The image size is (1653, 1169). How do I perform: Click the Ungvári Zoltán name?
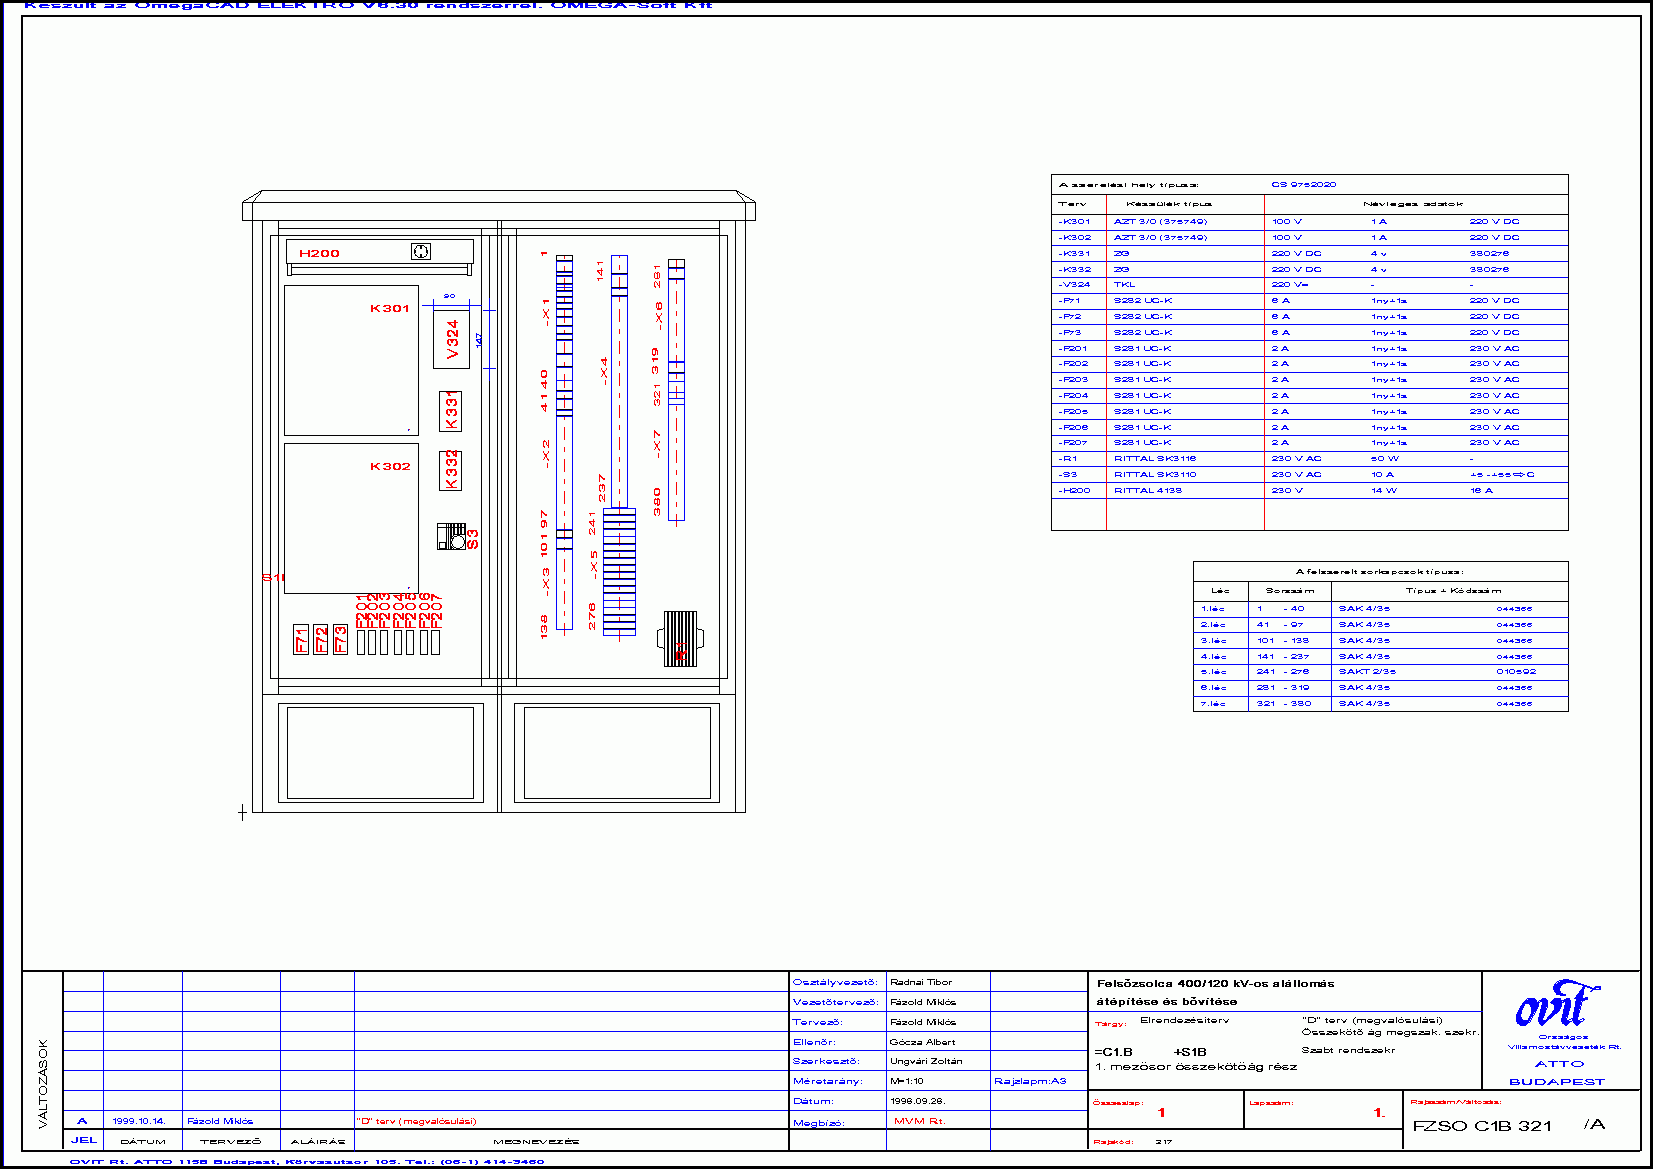click(926, 1061)
